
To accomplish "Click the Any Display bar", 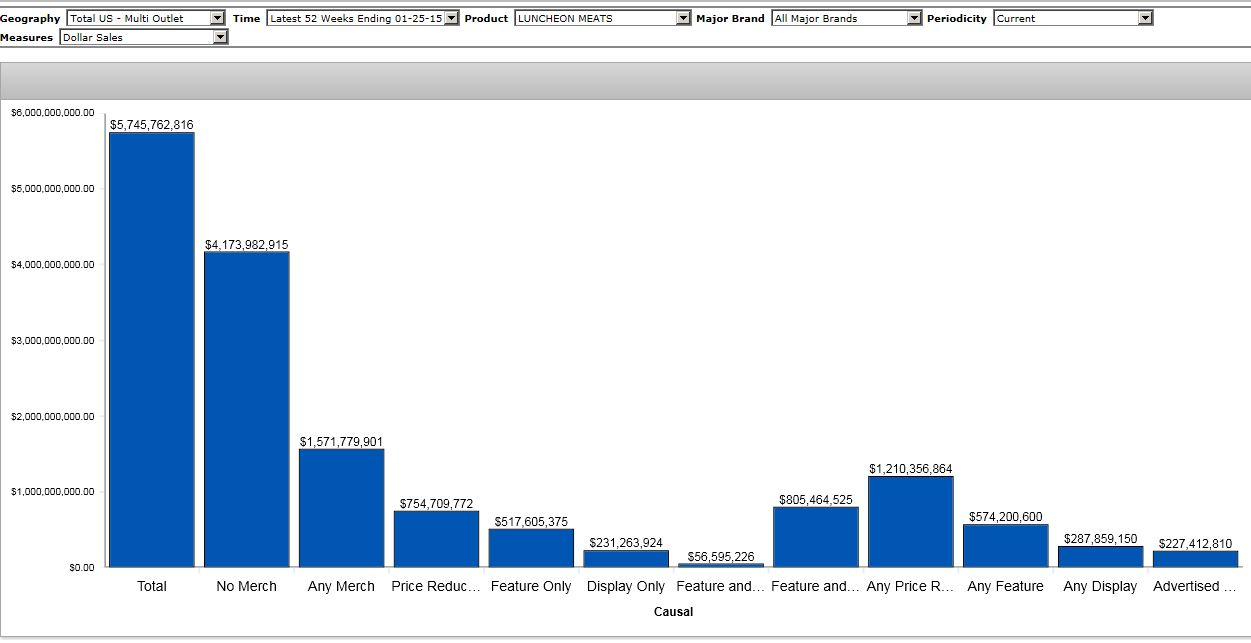I will (x=1100, y=557).
